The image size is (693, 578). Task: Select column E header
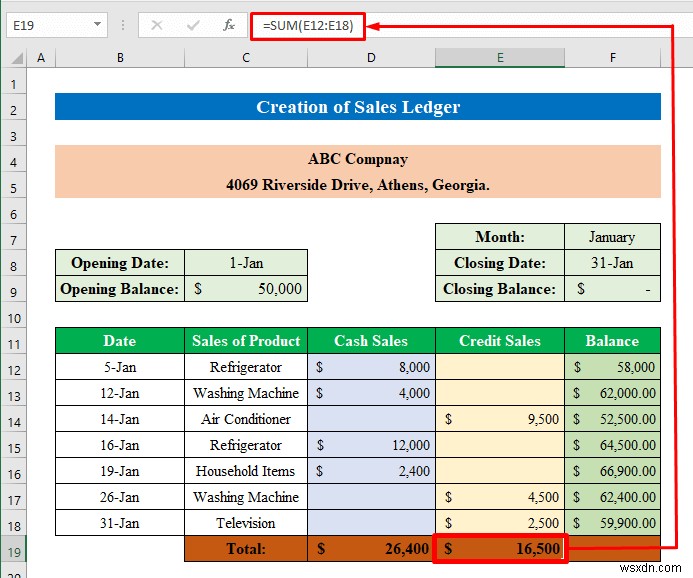pyautogui.click(x=500, y=58)
